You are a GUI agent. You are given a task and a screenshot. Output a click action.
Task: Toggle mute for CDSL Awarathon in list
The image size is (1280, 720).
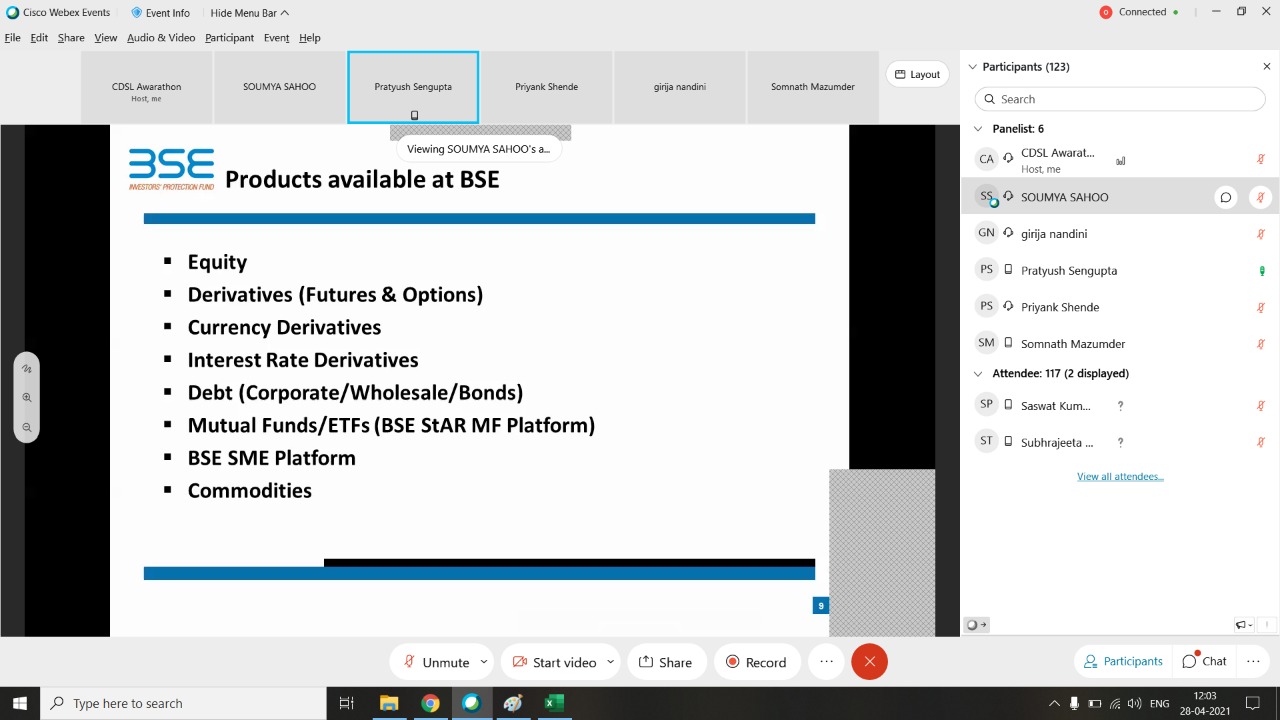click(1261, 160)
